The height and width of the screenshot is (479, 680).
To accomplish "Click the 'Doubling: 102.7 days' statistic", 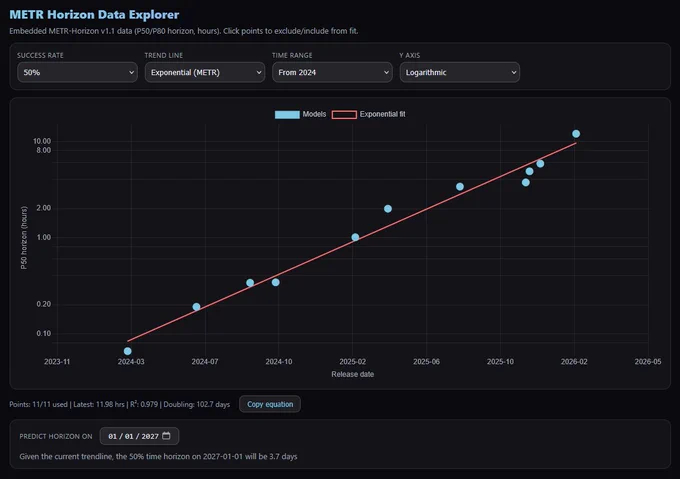I will (x=196, y=404).
